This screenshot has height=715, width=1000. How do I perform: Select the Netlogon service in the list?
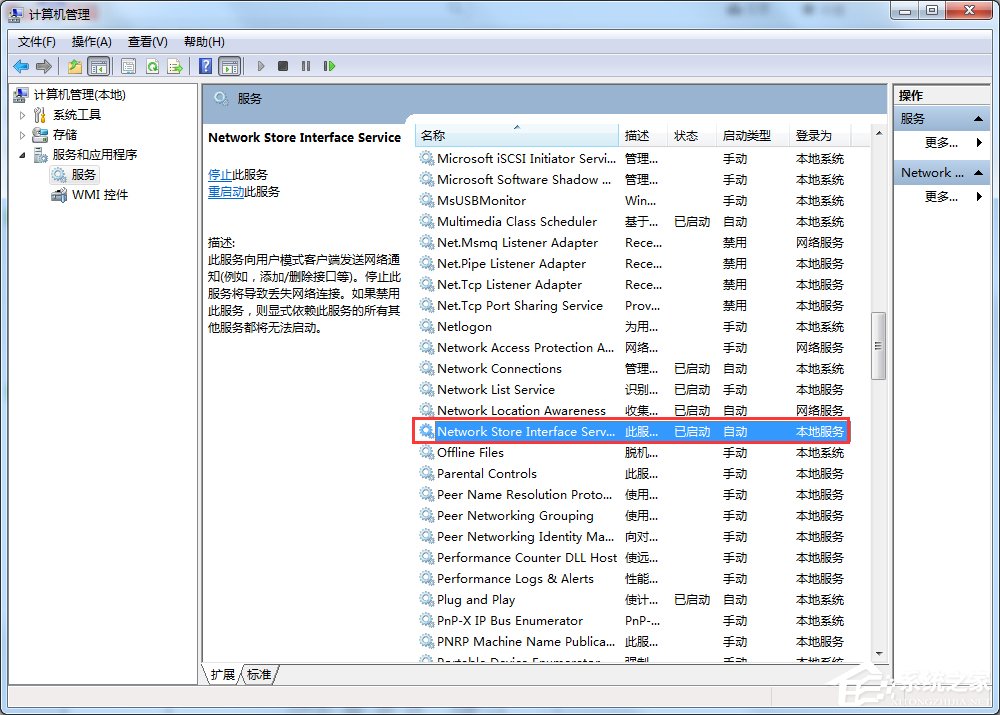pyautogui.click(x=467, y=326)
